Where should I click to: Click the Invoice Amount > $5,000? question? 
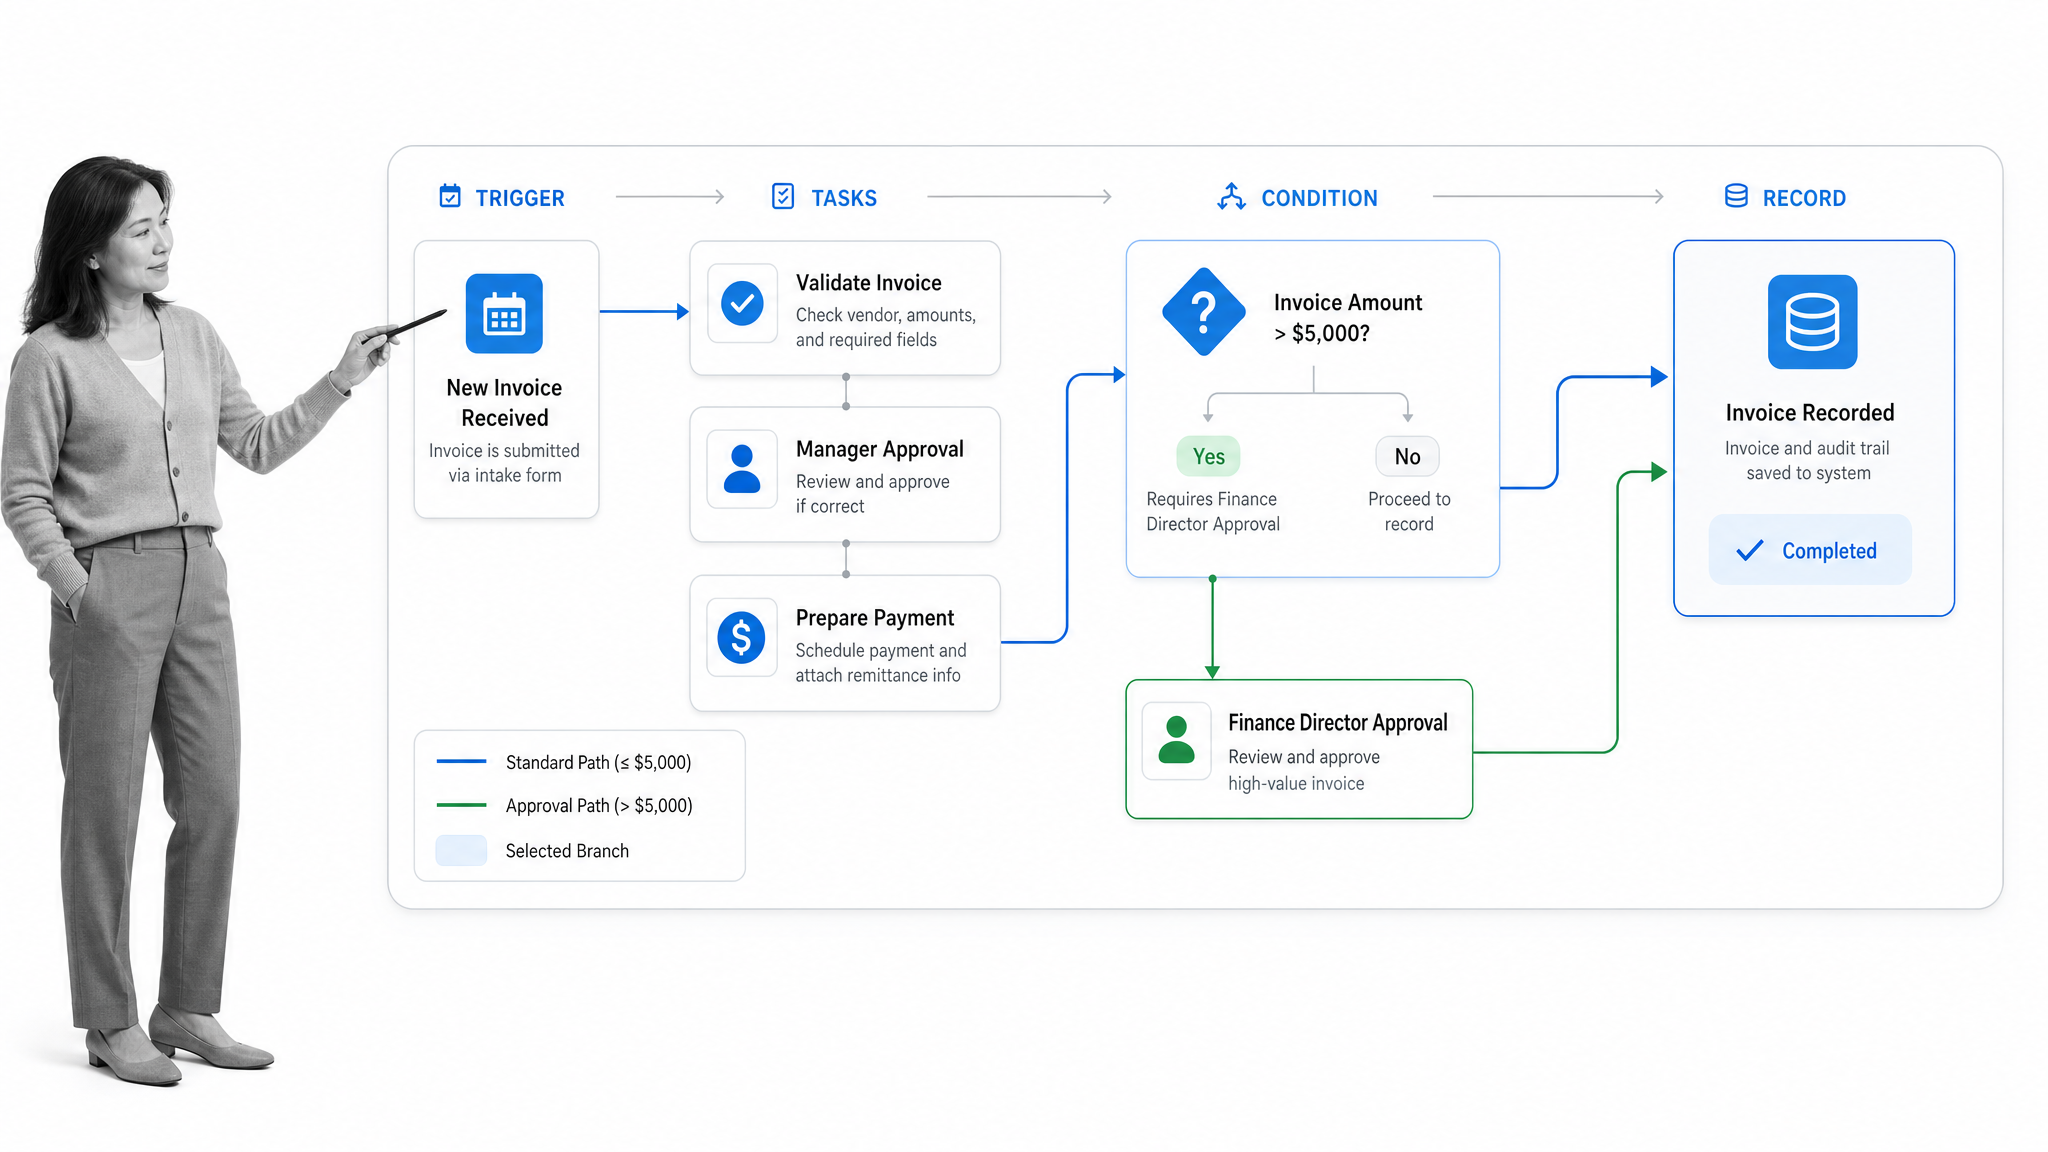1347,317
